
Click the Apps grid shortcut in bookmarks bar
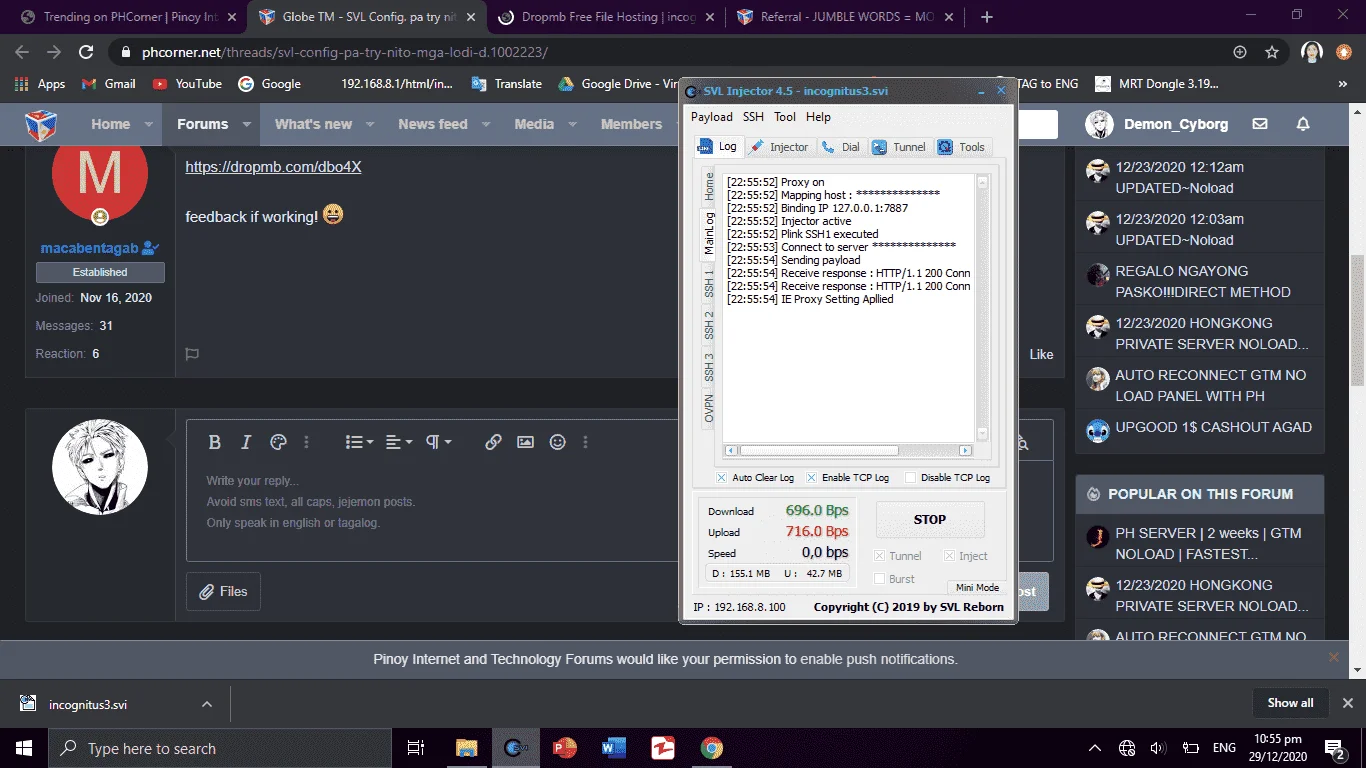coord(40,84)
